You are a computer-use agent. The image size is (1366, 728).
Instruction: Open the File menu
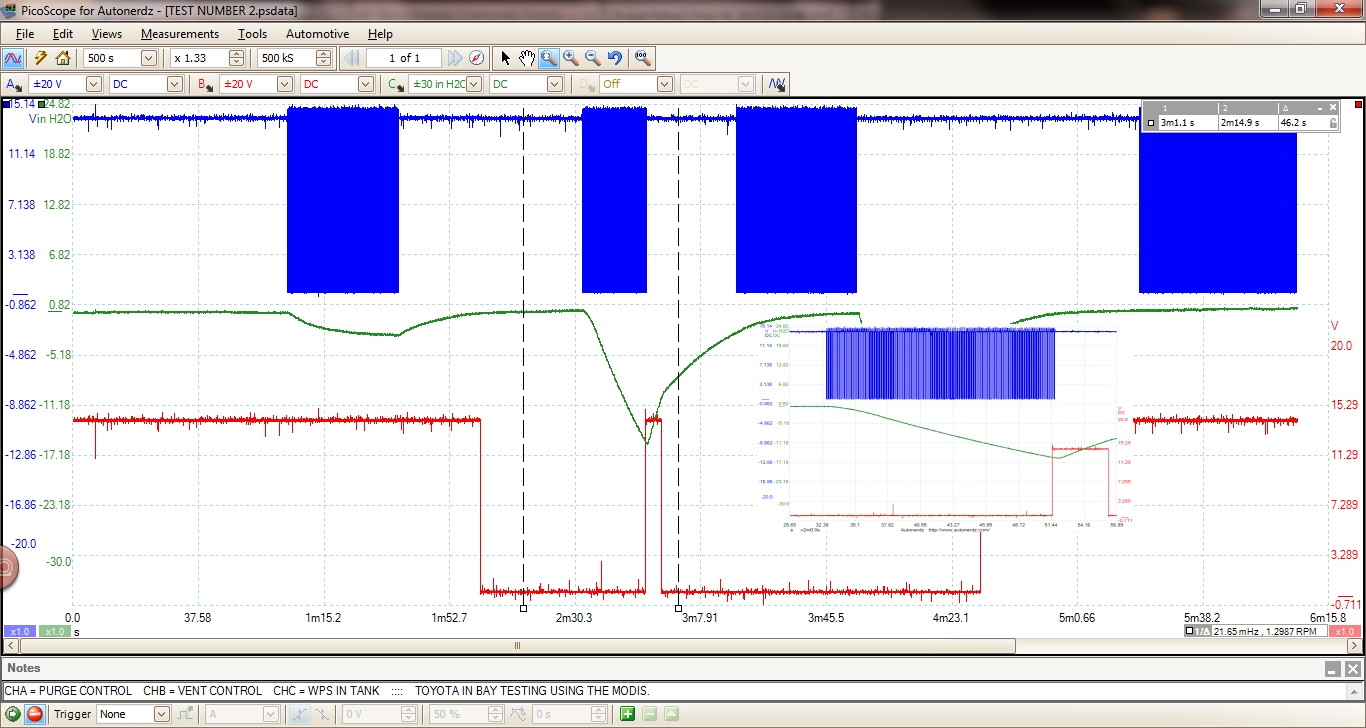pyautogui.click(x=25, y=34)
